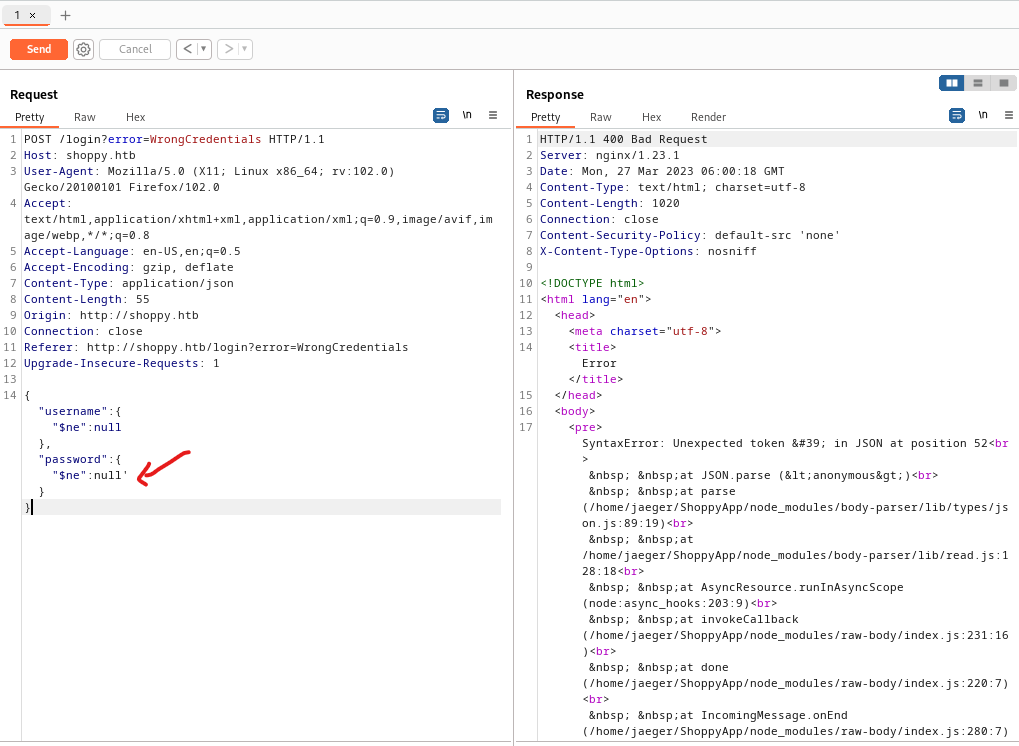Click the Upgrade-Insecure-Requests header

tap(122, 363)
